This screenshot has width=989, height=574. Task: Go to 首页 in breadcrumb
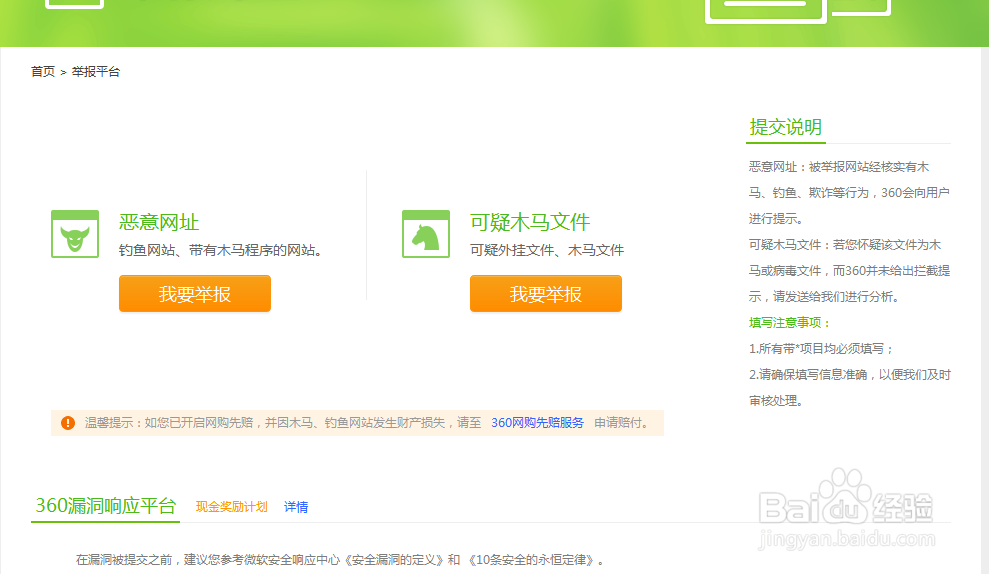point(43,72)
